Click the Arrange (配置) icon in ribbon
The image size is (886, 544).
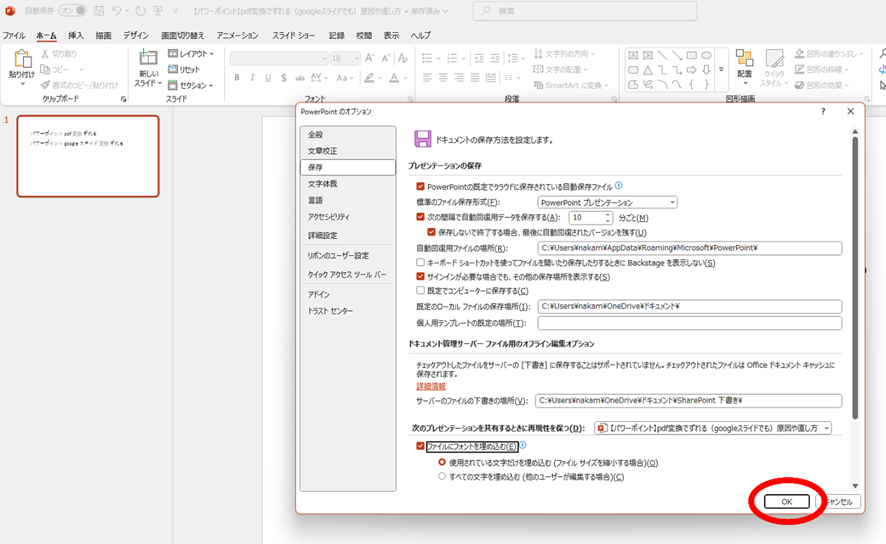pos(744,62)
